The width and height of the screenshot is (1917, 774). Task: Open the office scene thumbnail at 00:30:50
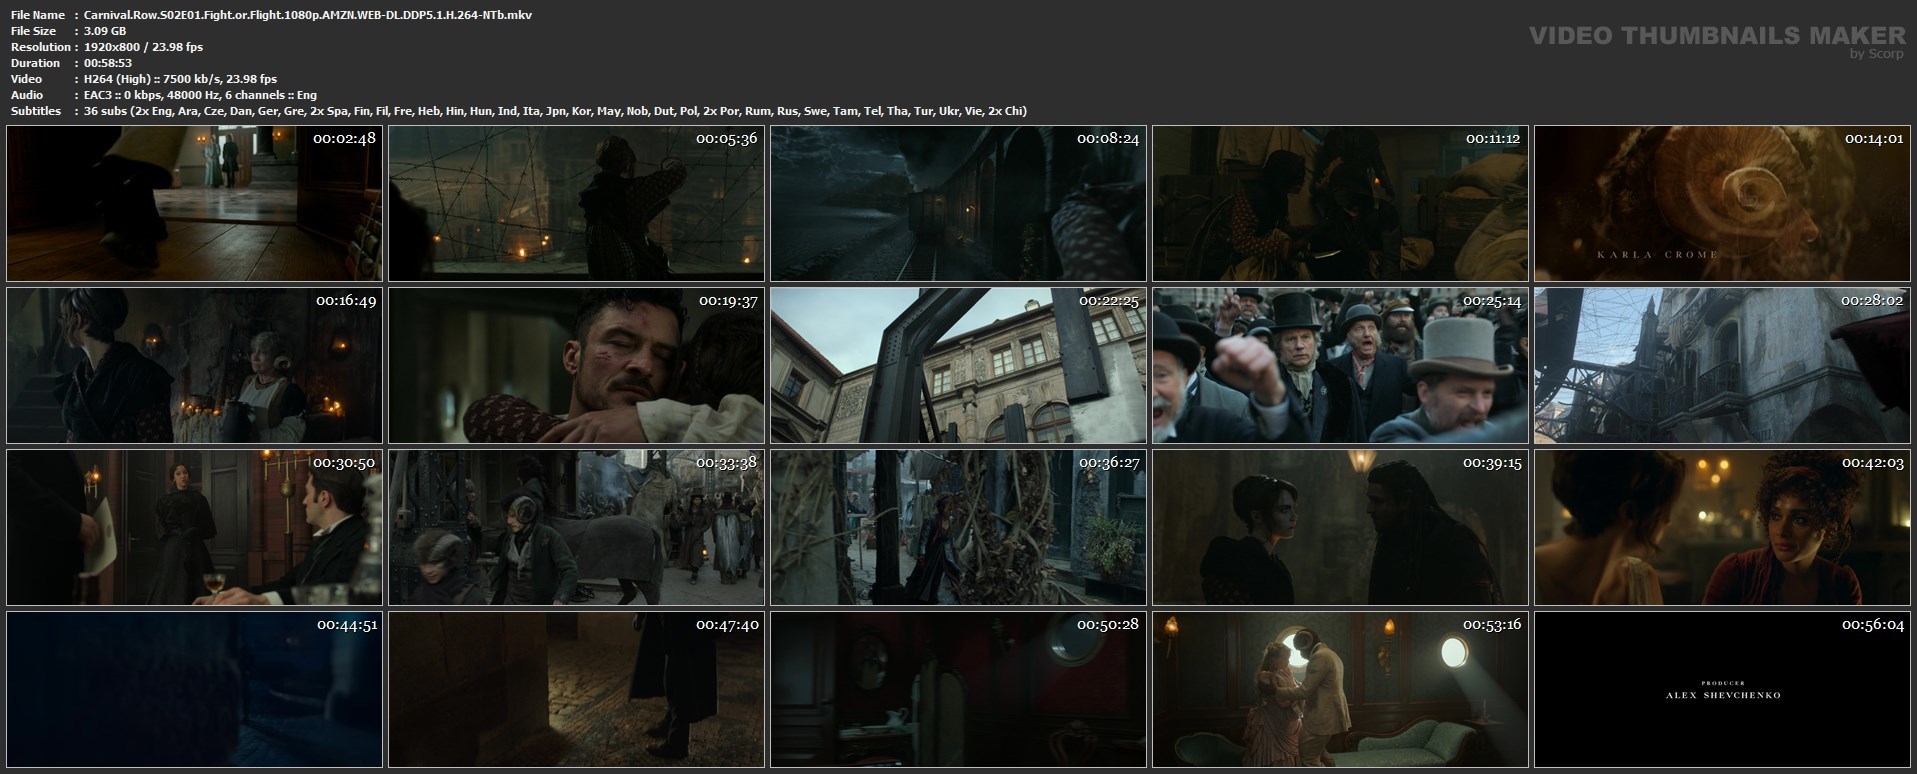click(x=194, y=528)
